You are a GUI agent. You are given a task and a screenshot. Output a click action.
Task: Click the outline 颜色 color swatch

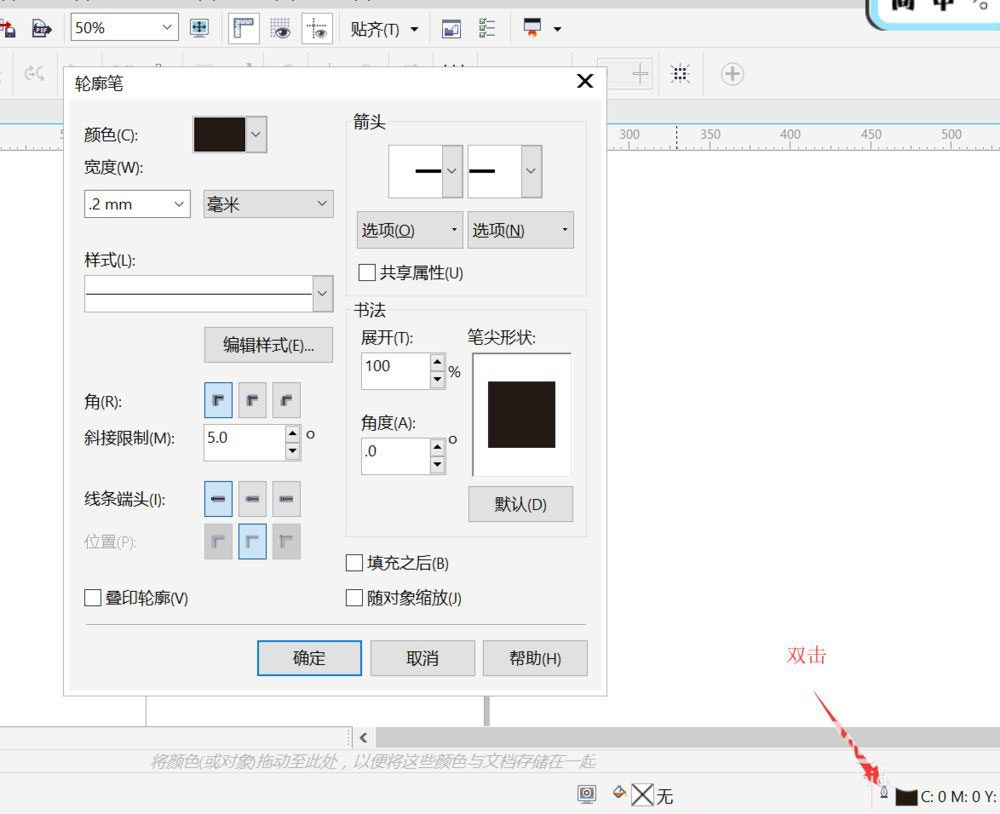219,134
